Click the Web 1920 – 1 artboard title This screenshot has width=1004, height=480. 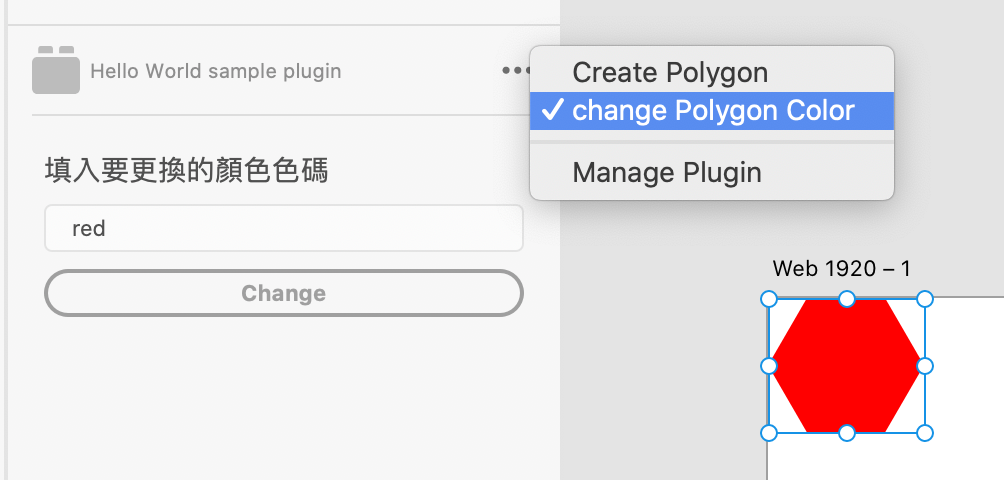point(841,268)
